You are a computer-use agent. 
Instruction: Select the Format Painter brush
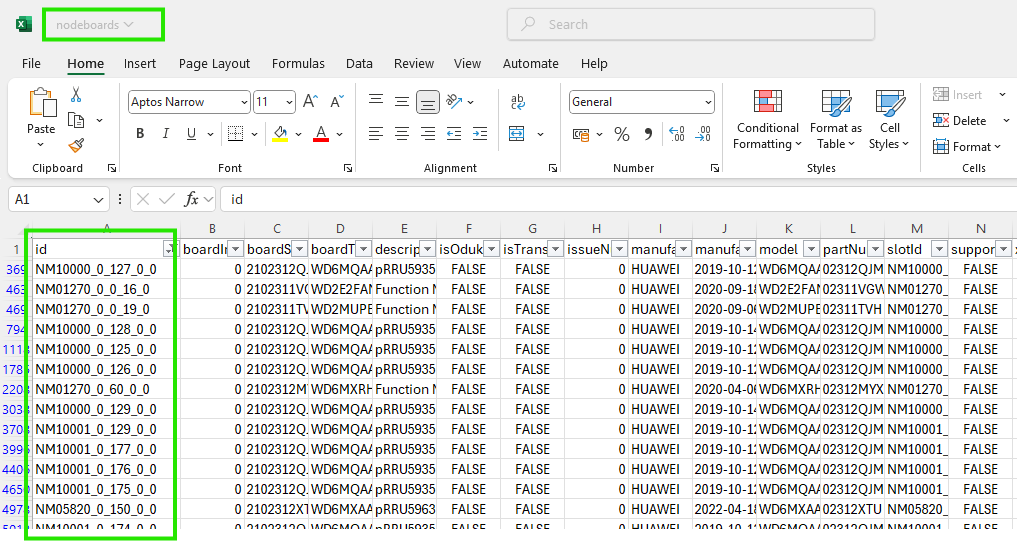[x=76, y=145]
